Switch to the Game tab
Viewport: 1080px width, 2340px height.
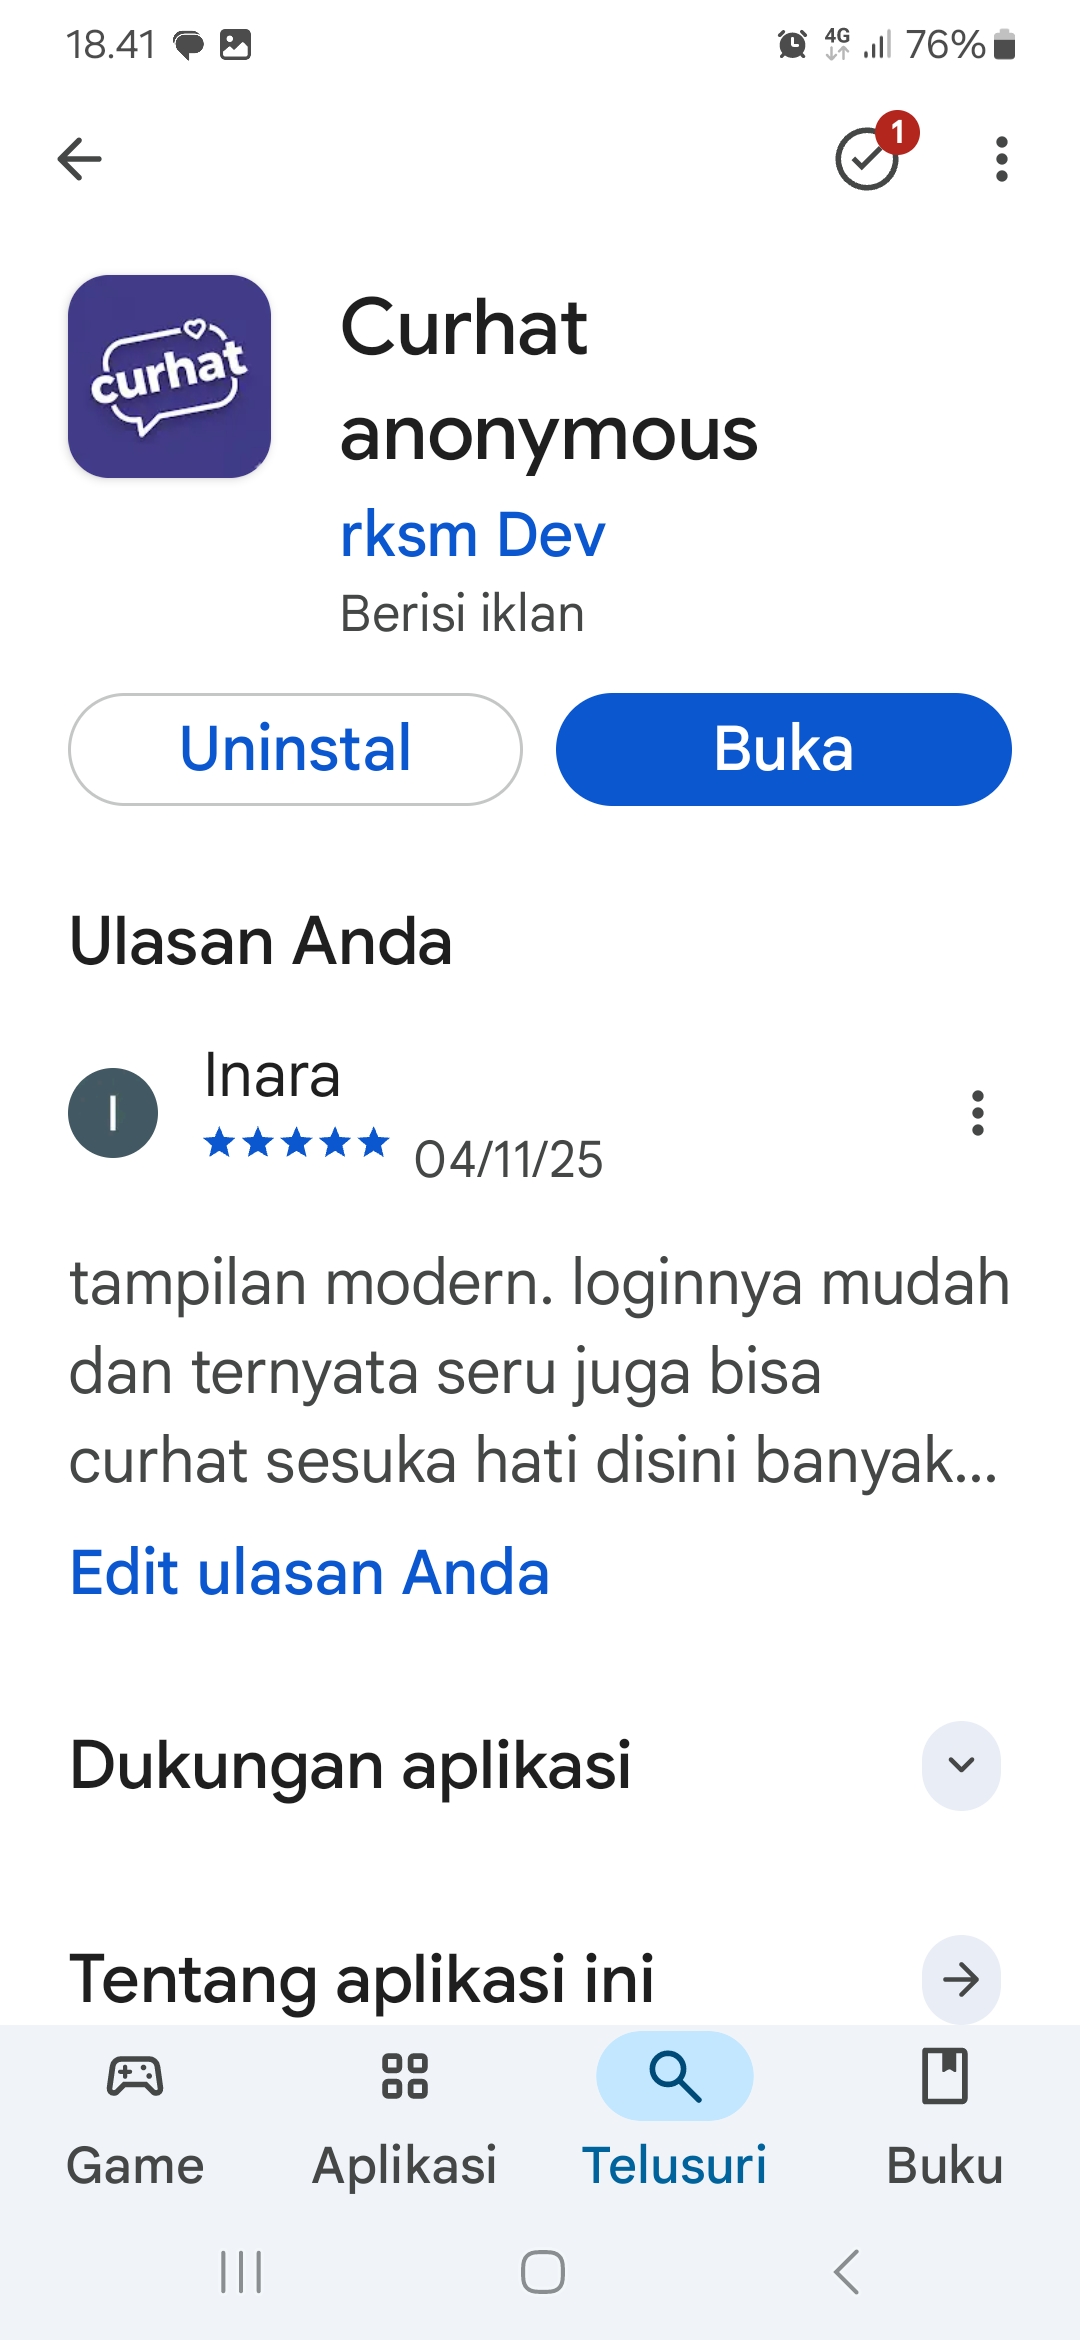tap(135, 2117)
